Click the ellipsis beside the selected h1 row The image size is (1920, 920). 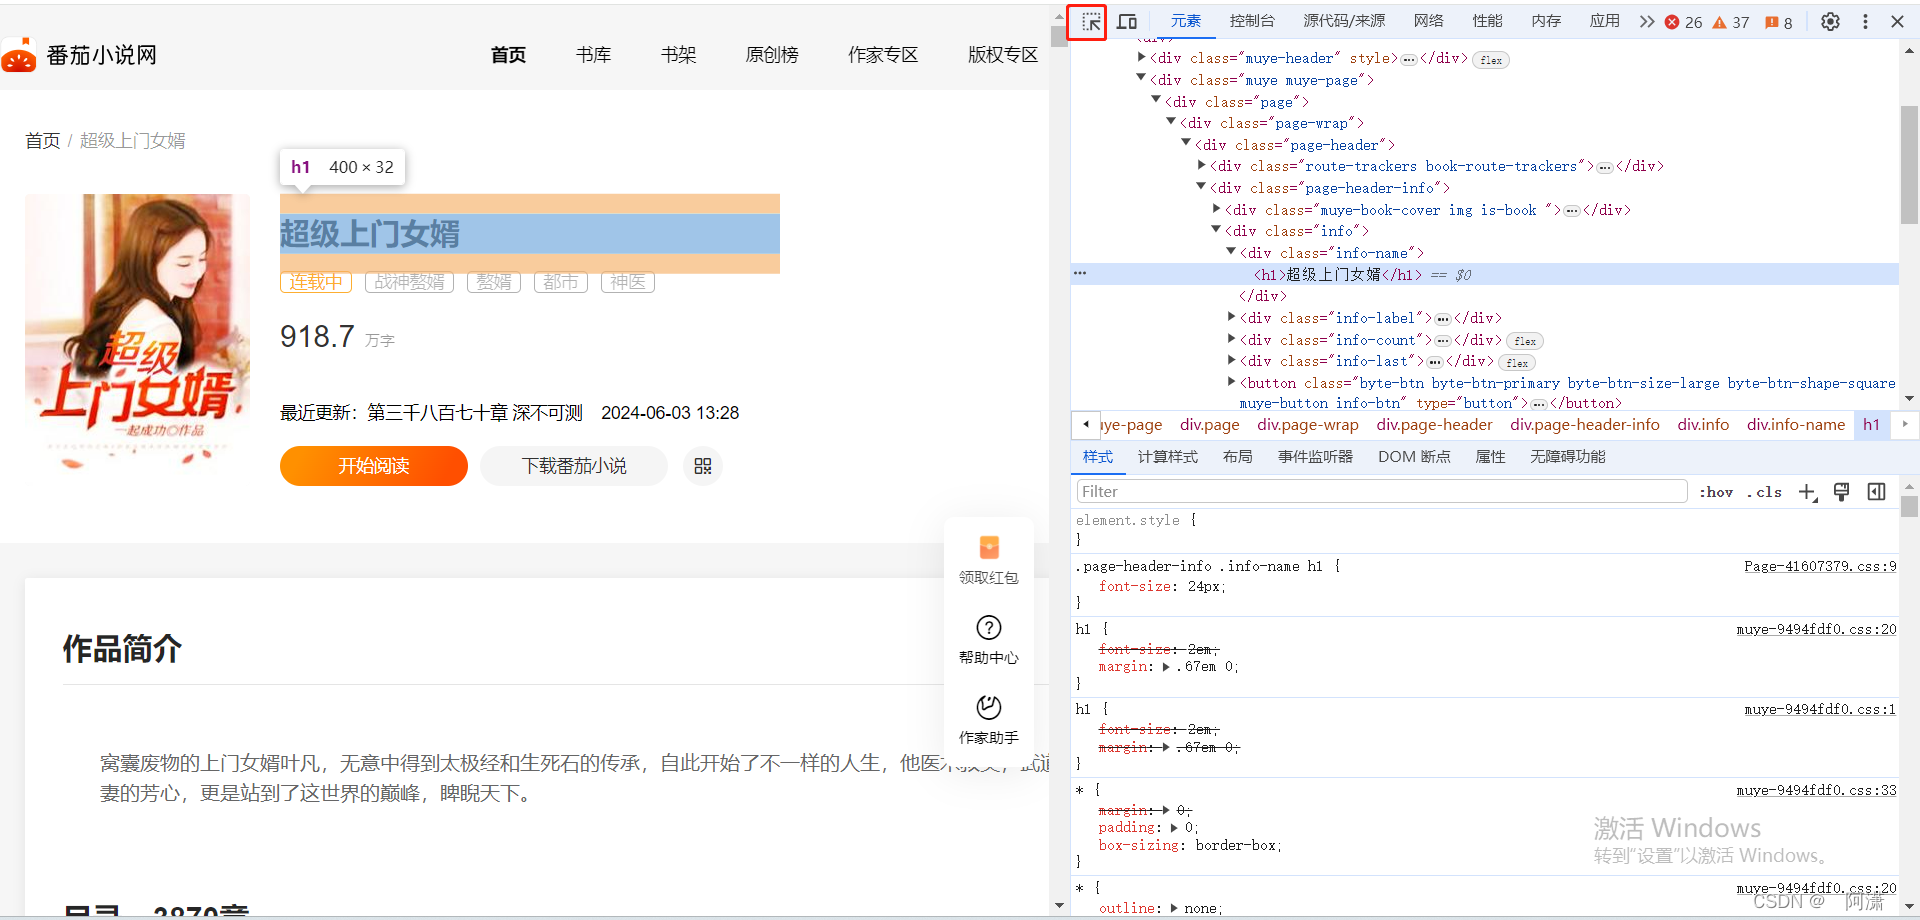(x=1080, y=273)
